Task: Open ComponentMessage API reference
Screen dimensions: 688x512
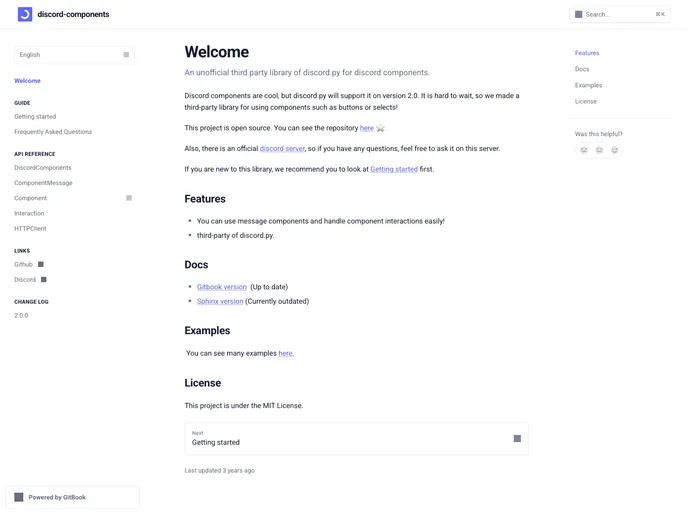Action: pos(43,183)
